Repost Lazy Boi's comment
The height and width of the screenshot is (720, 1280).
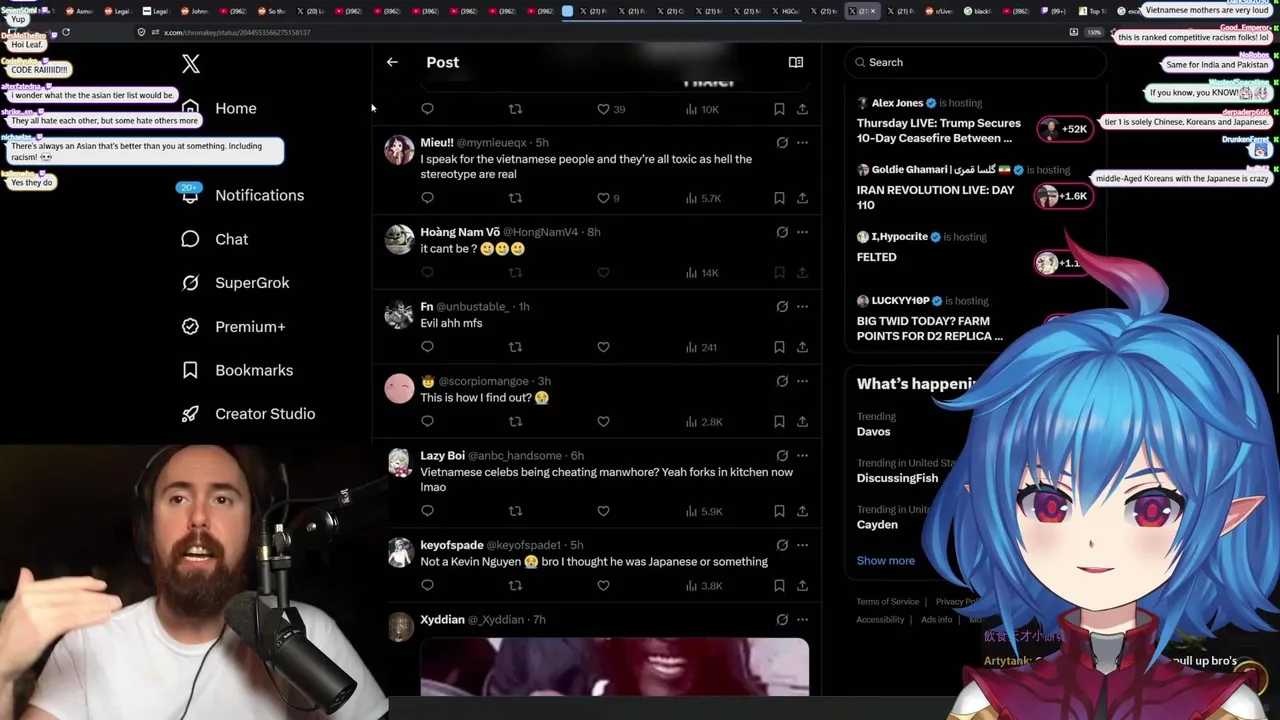coord(515,511)
